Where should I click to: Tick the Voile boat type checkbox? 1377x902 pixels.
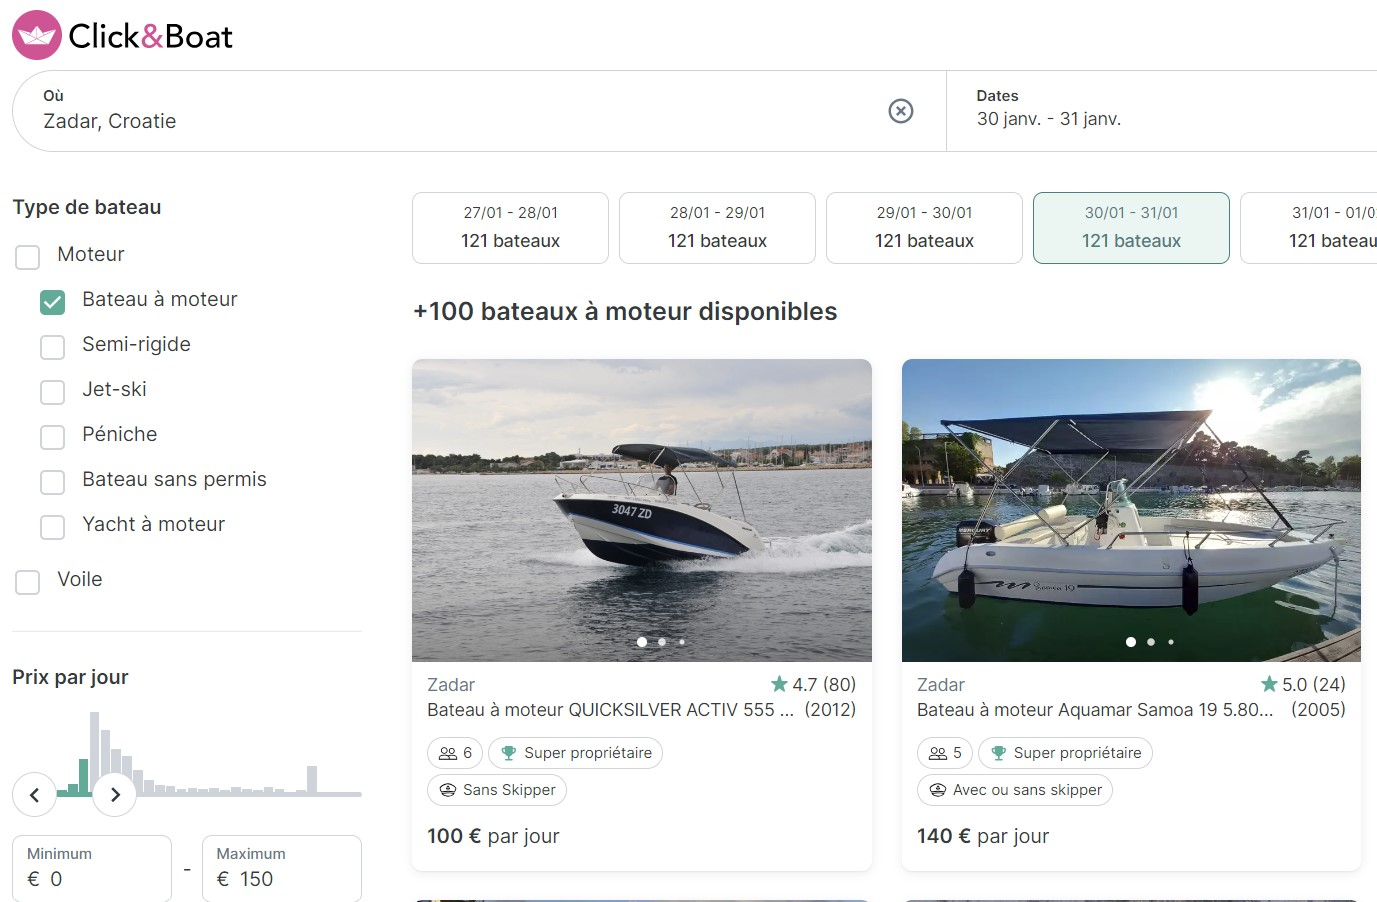[x=28, y=582]
